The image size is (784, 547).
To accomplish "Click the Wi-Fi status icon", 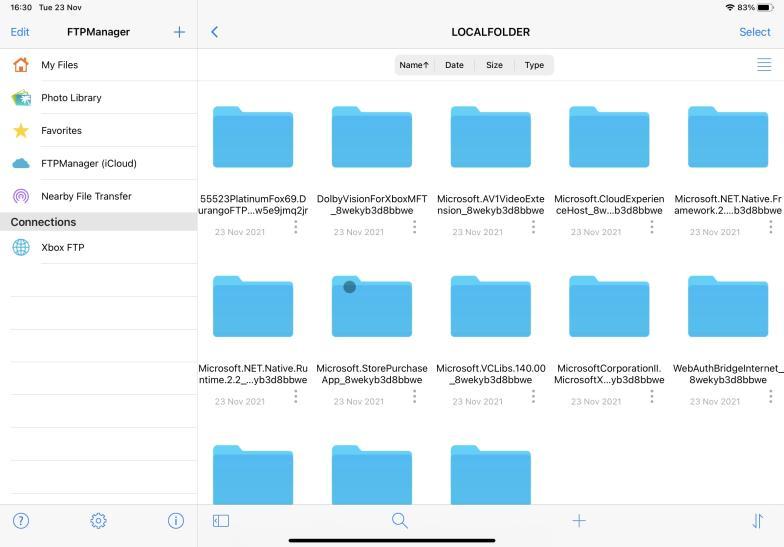I will point(730,8).
